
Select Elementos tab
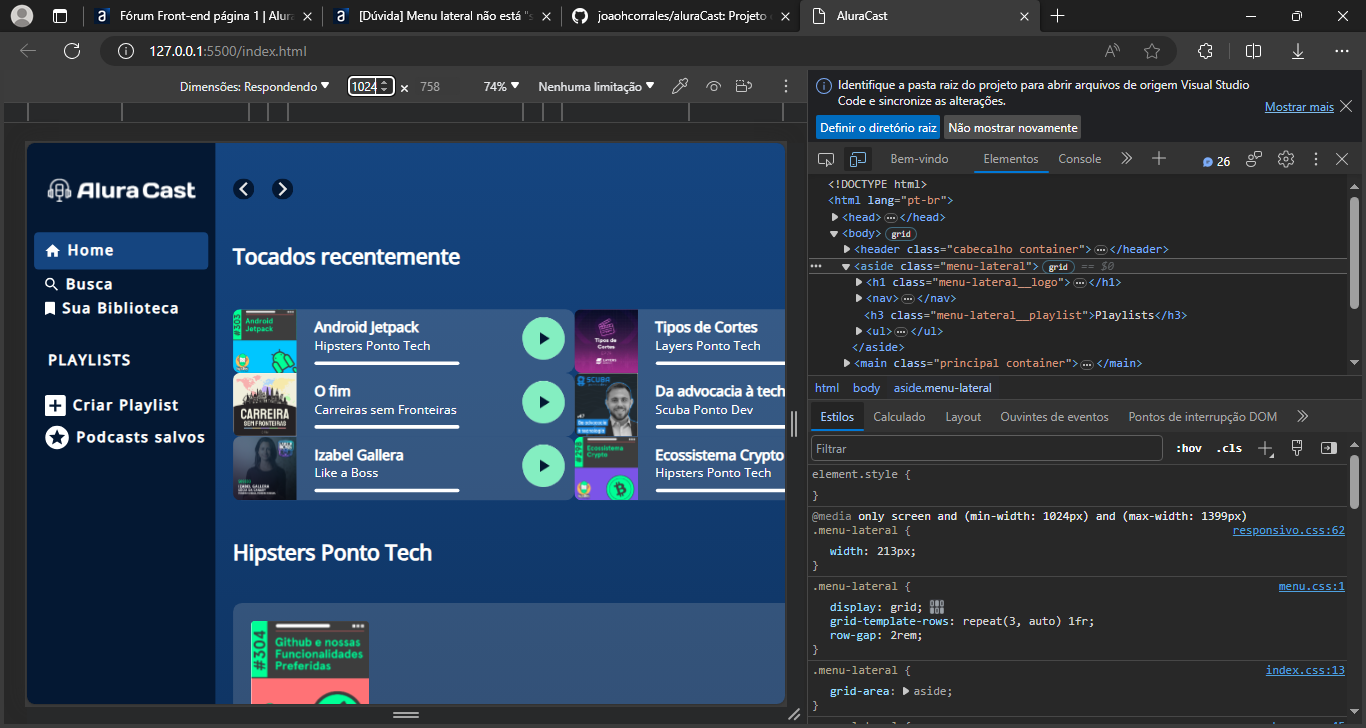[1010, 159]
